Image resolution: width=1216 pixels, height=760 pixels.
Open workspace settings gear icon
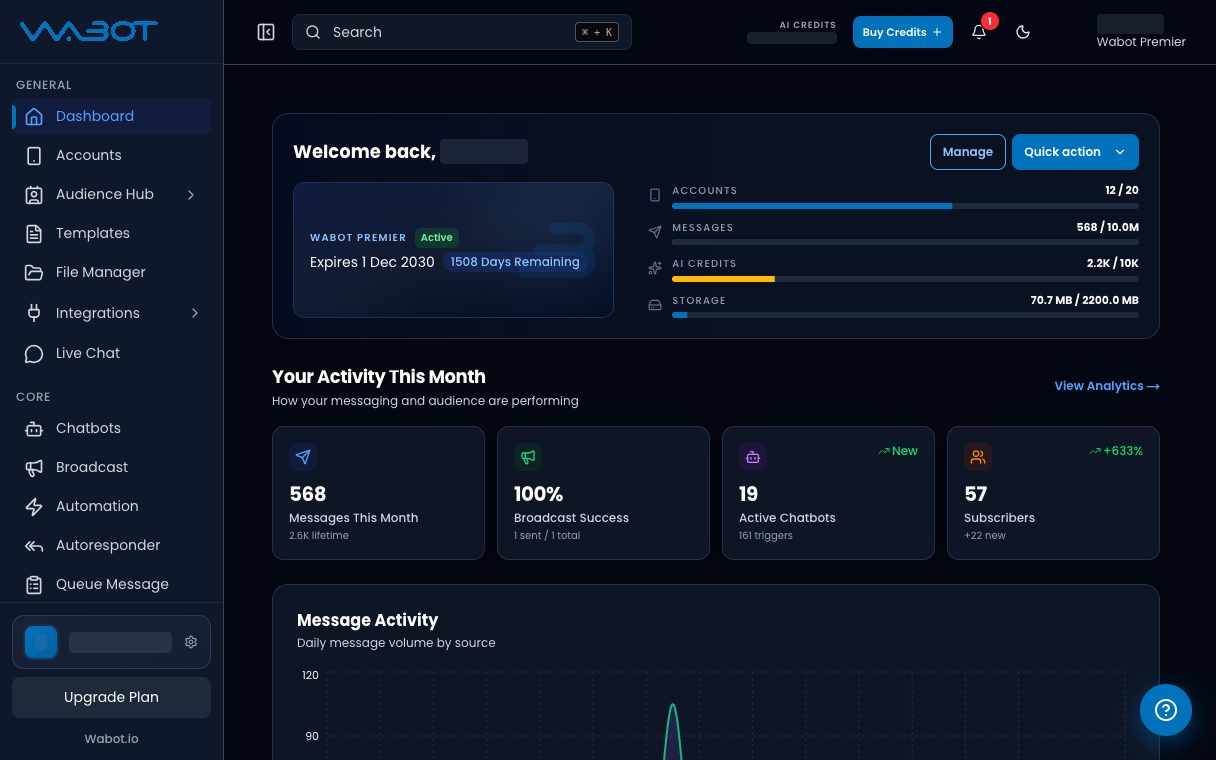point(191,642)
